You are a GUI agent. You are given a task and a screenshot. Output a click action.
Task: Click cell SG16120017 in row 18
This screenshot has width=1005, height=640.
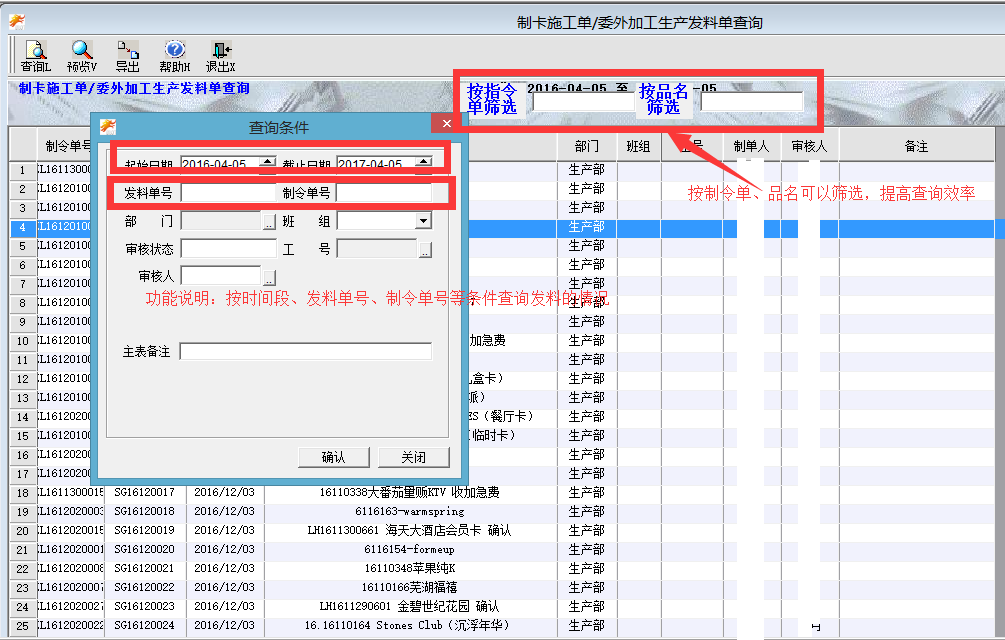(x=145, y=492)
